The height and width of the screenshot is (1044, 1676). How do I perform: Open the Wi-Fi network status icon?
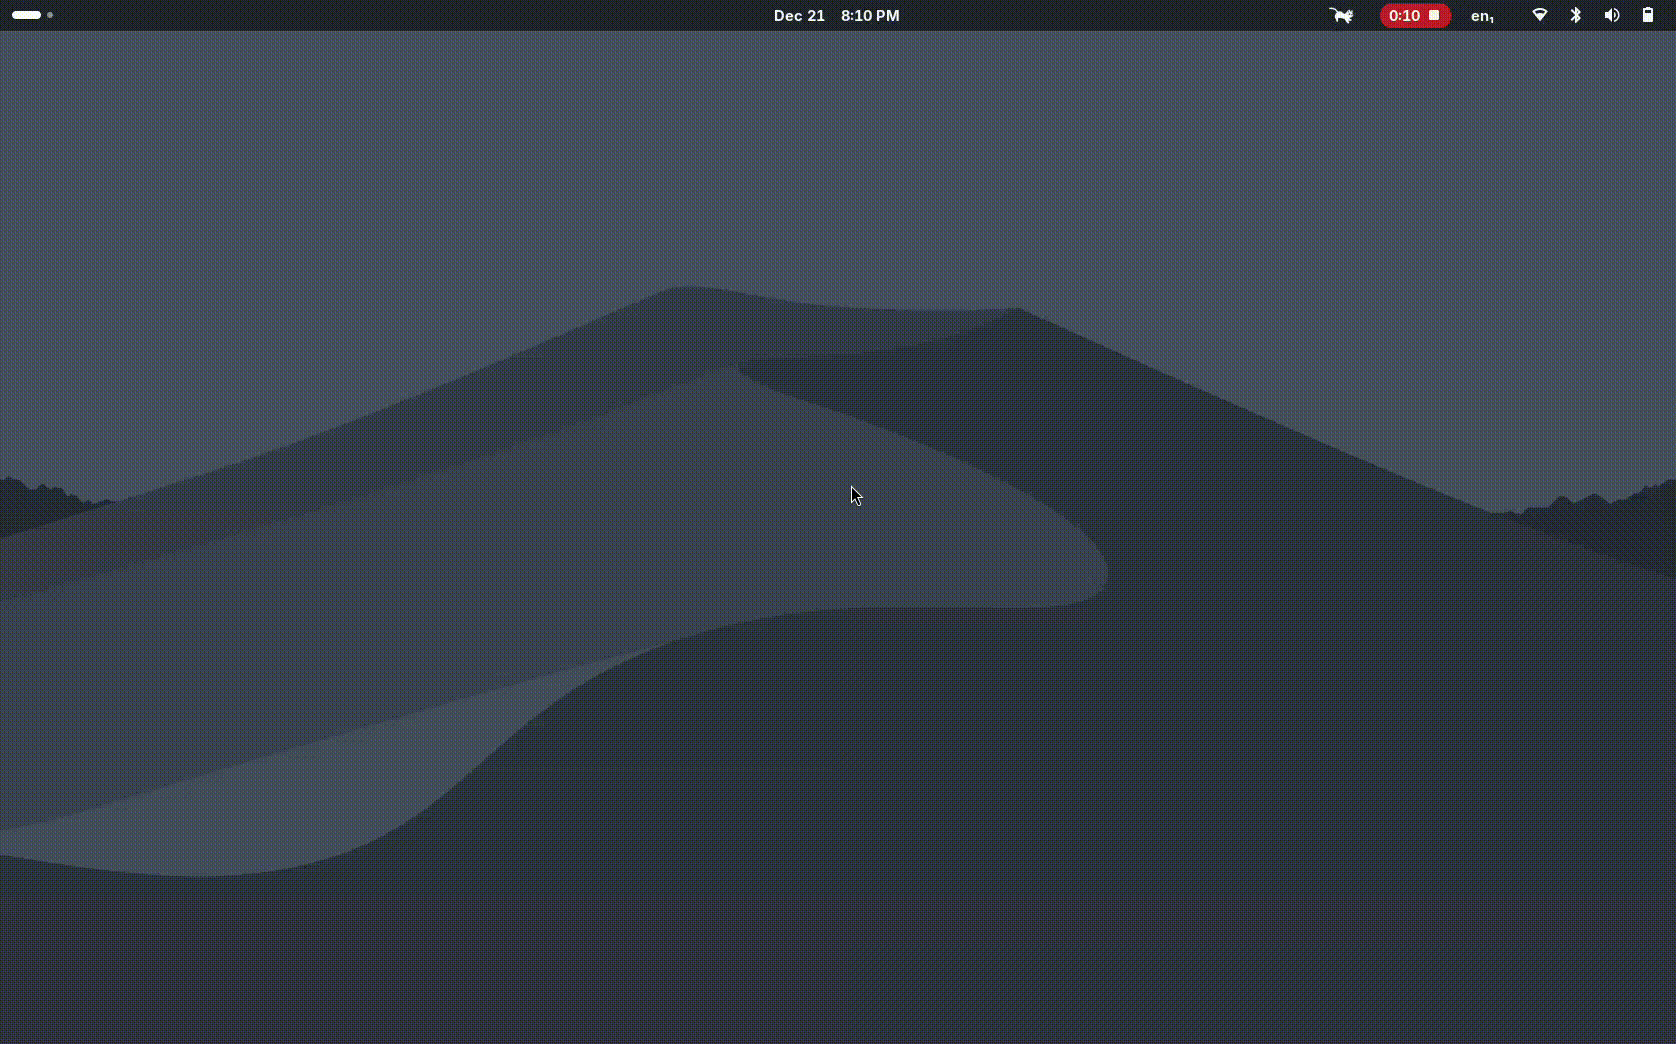point(1540,15)
